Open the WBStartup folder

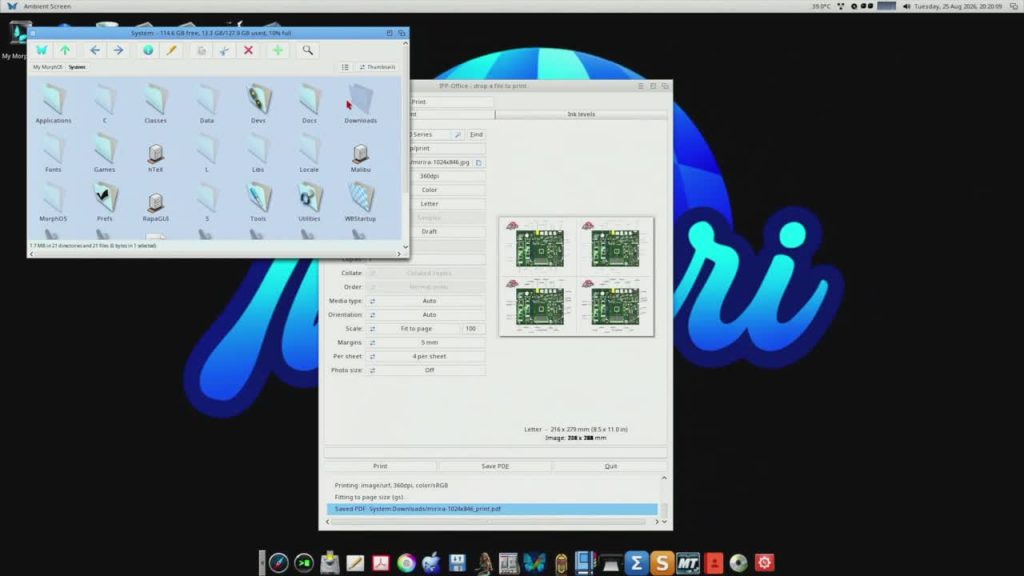point(360,202)
